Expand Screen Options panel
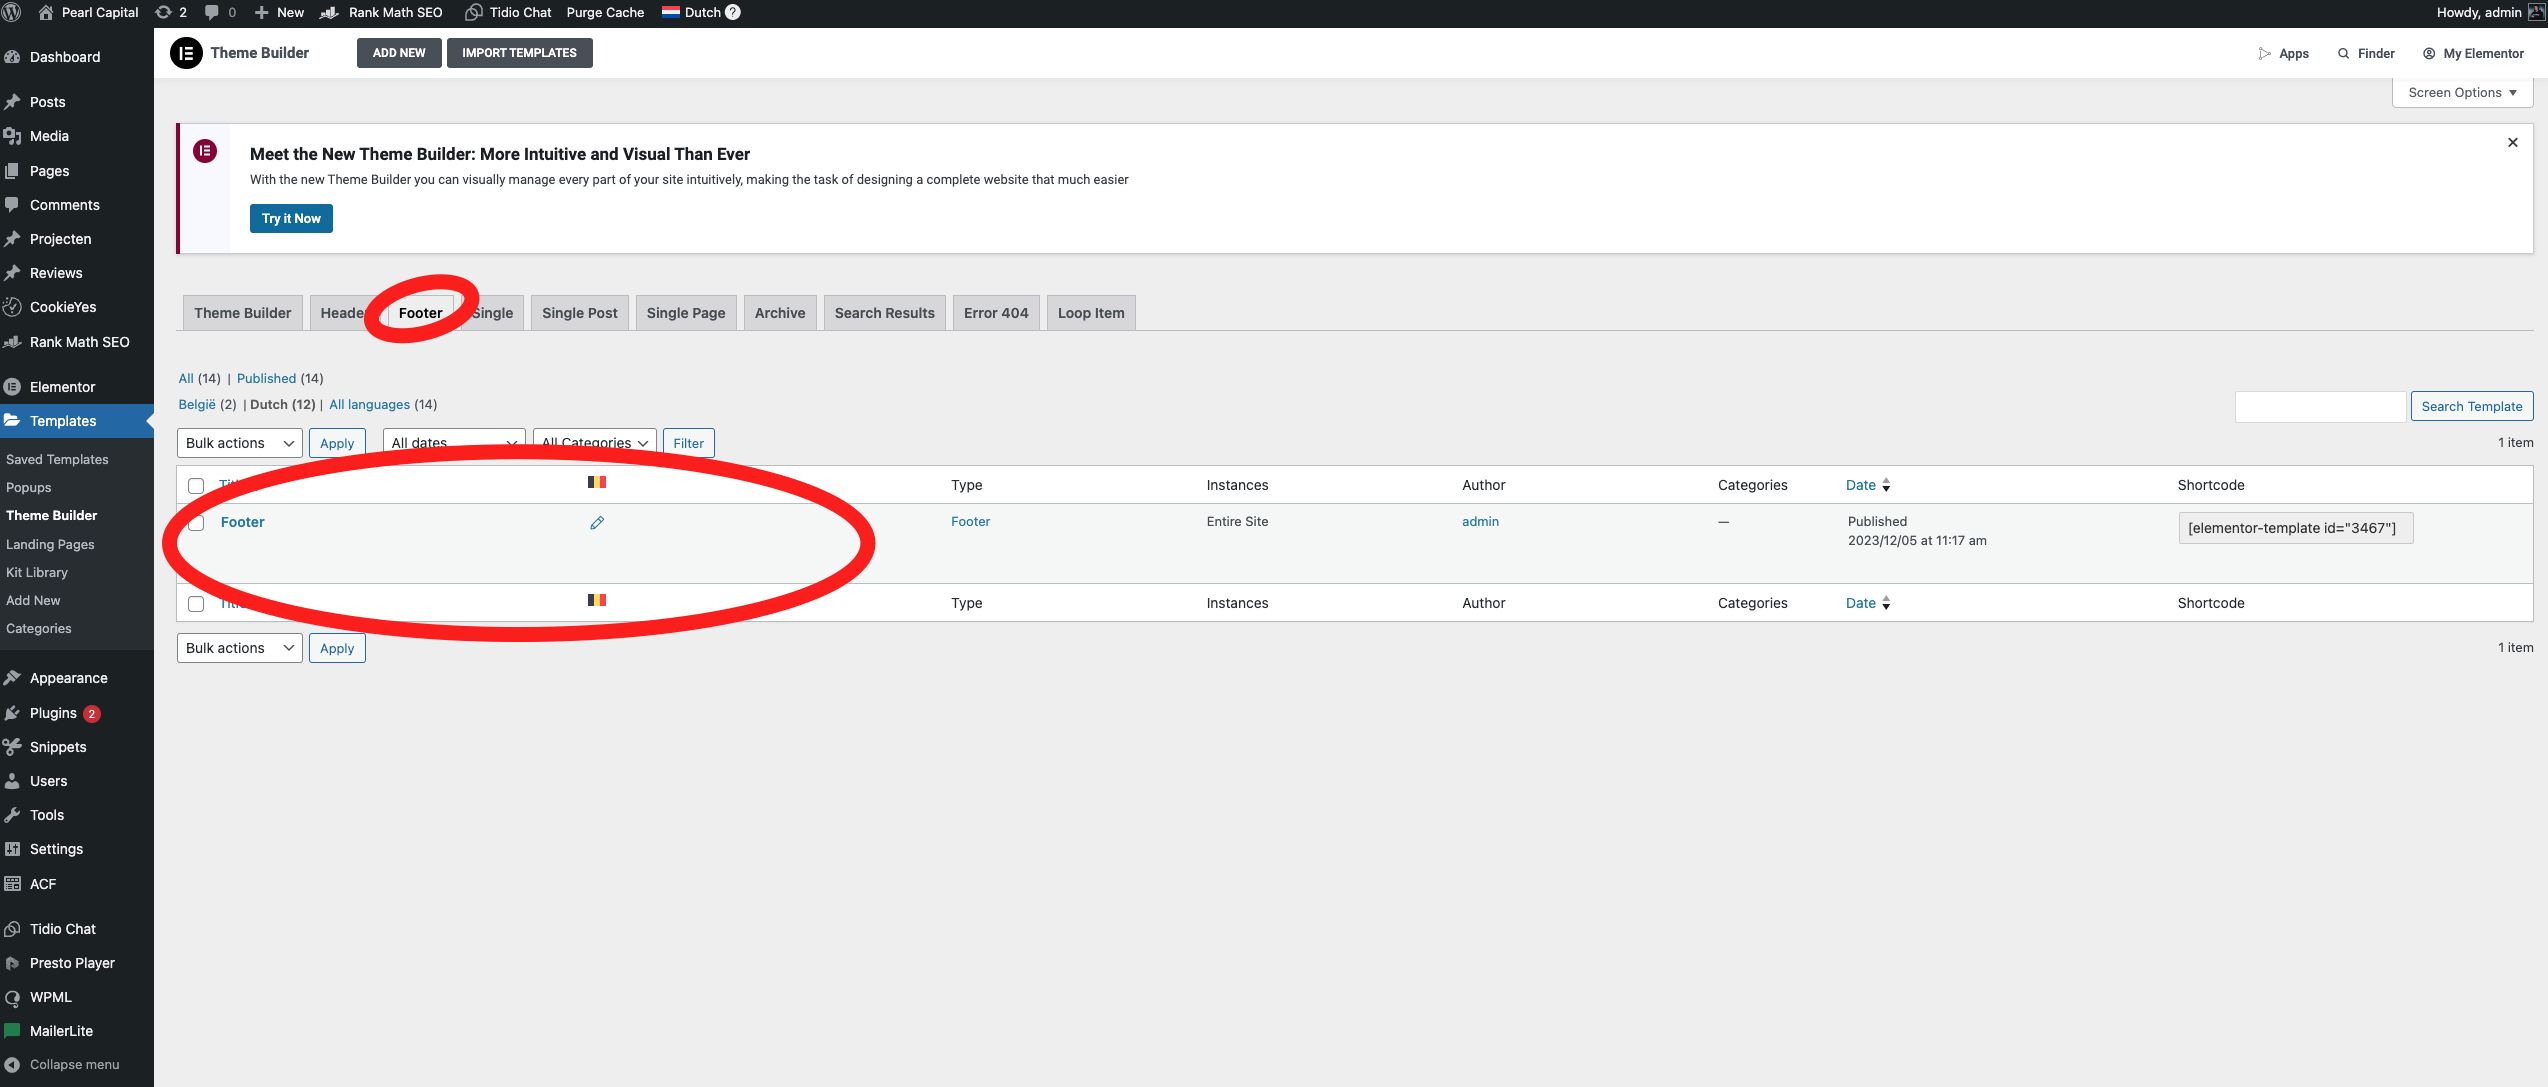2548x1087 pixels. 2462,93
